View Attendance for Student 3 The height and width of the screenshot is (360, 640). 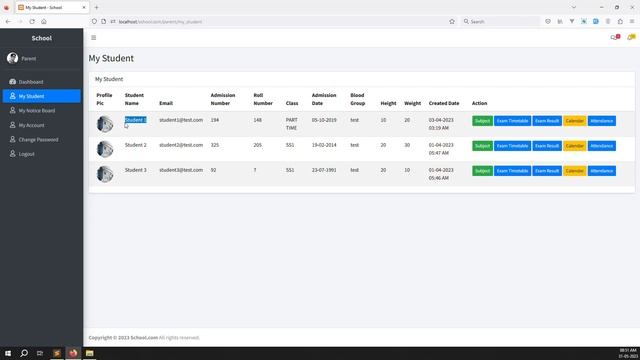tap(602, 171)
